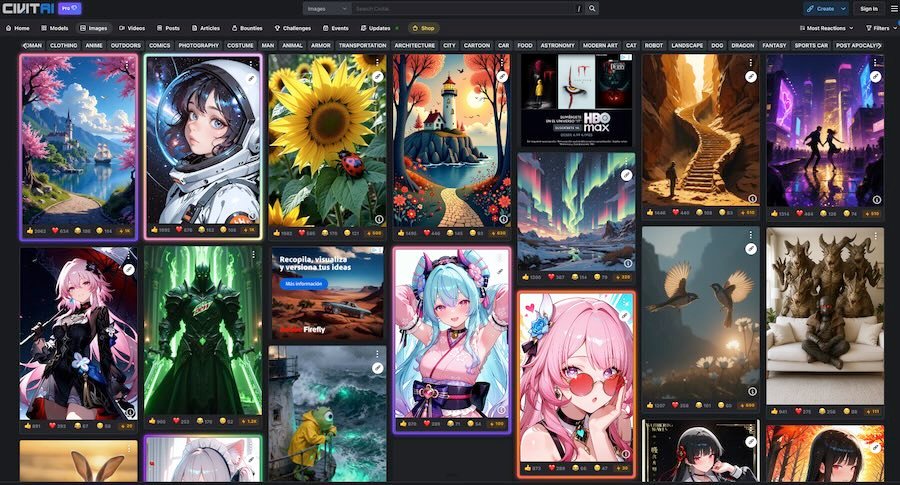
Task: Open the Events tab
Action: click(336, 28)
